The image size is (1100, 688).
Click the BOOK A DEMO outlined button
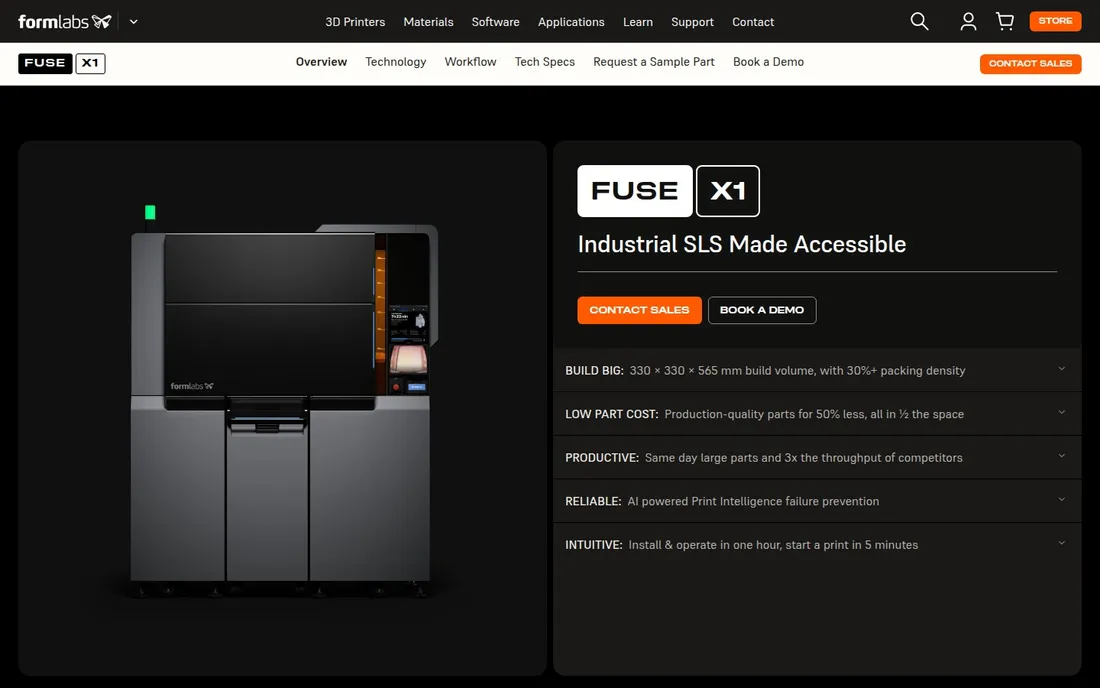(762, 310)
